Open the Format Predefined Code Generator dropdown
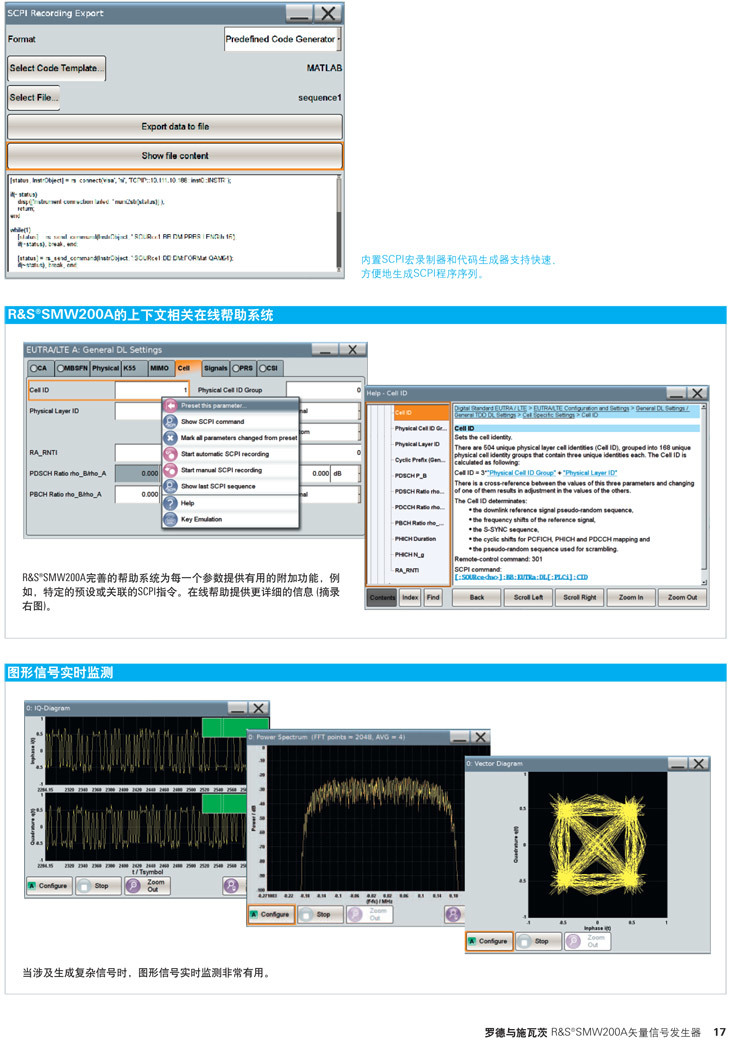 click(x=283, y=39)
